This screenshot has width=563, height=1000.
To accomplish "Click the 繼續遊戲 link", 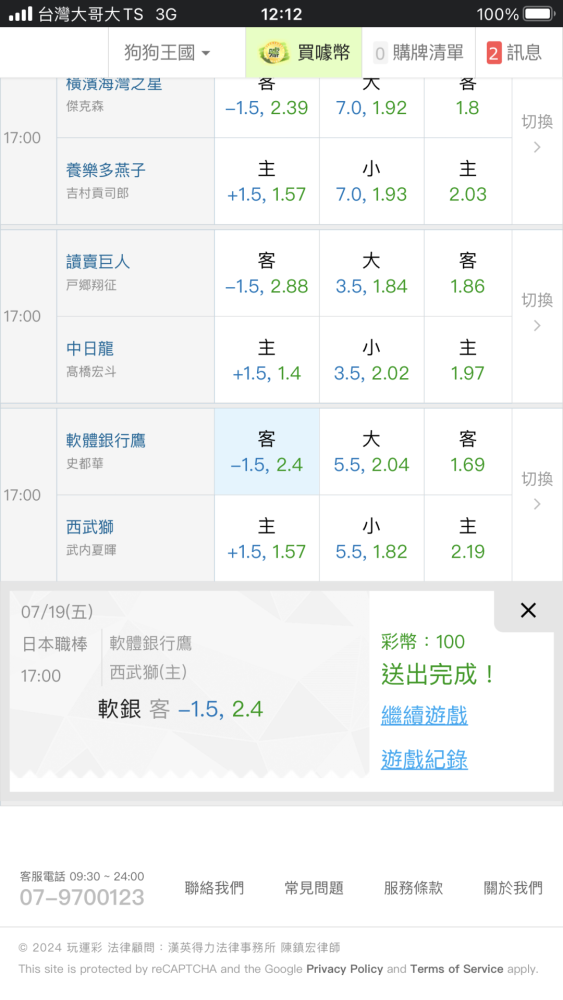I will 425,715.
